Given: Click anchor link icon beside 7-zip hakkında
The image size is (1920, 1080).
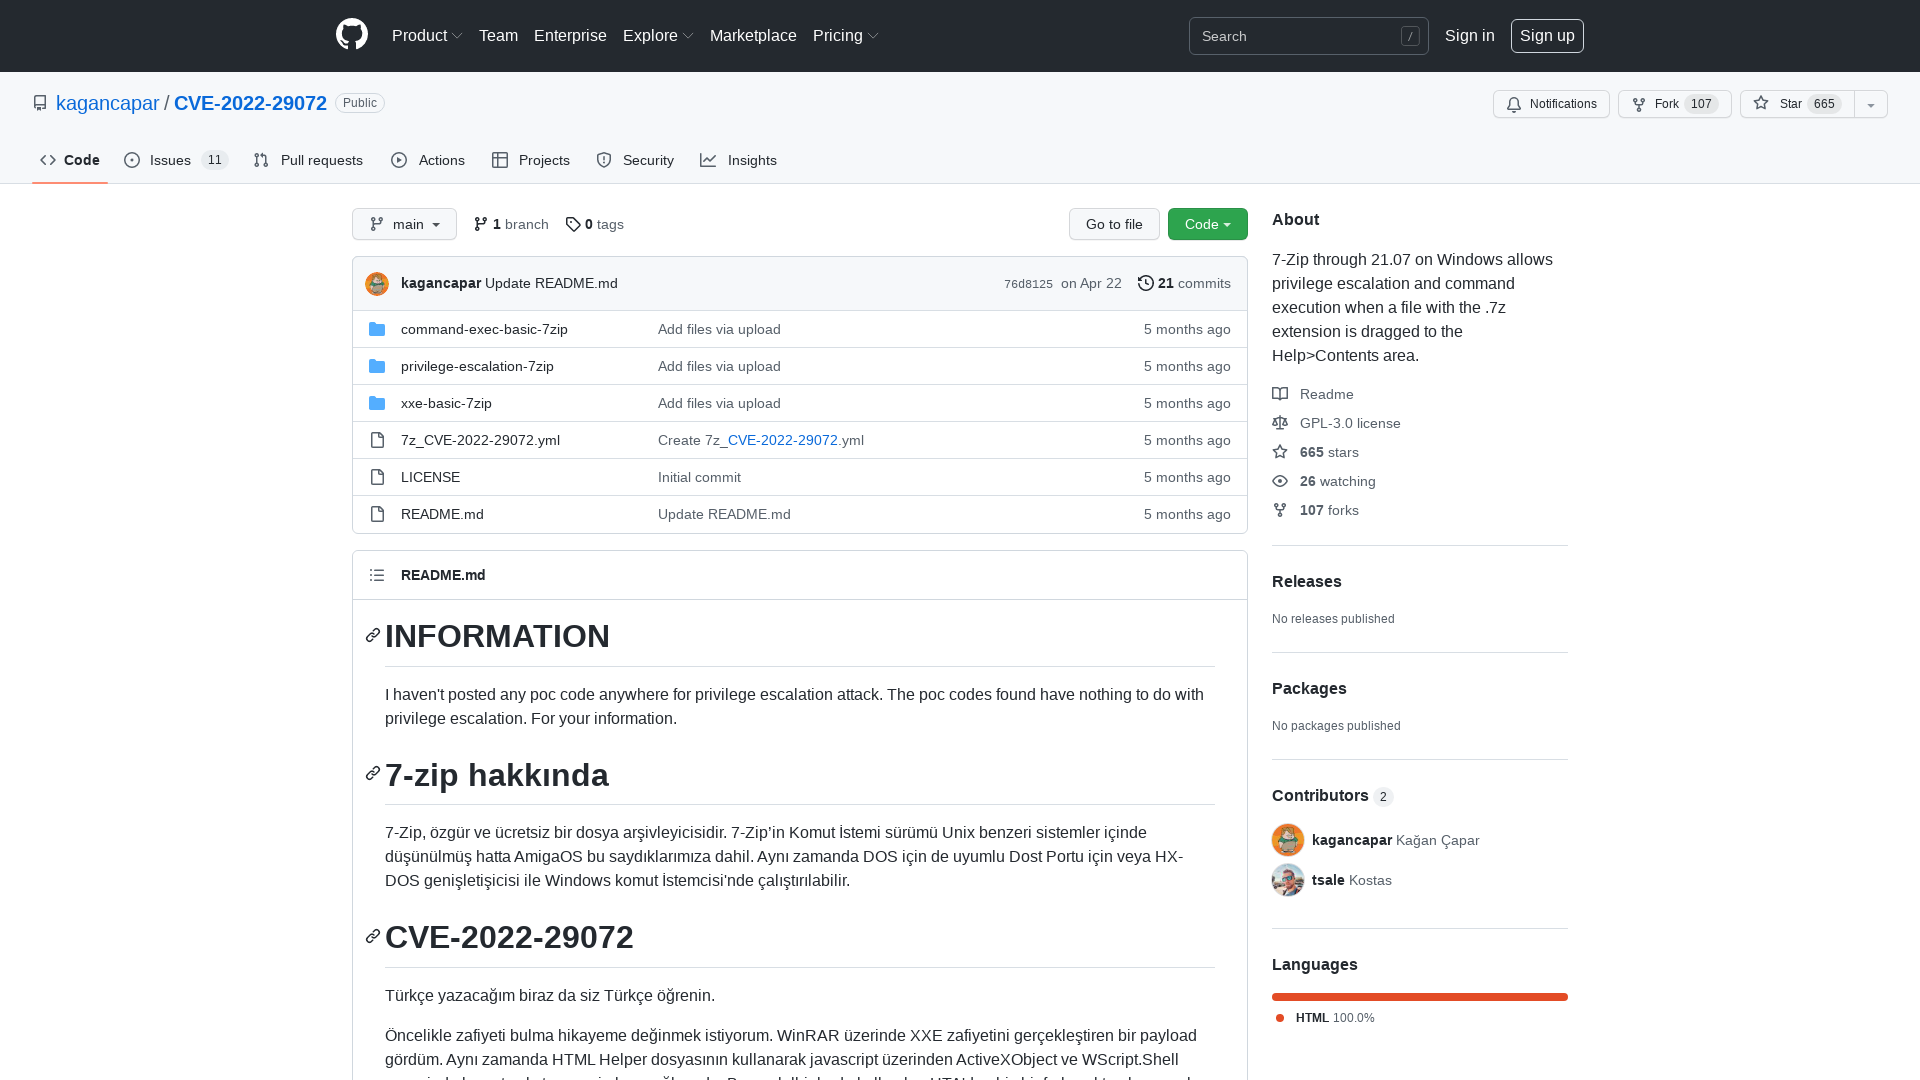Looking at the screenshot, I should coord(373,773).
